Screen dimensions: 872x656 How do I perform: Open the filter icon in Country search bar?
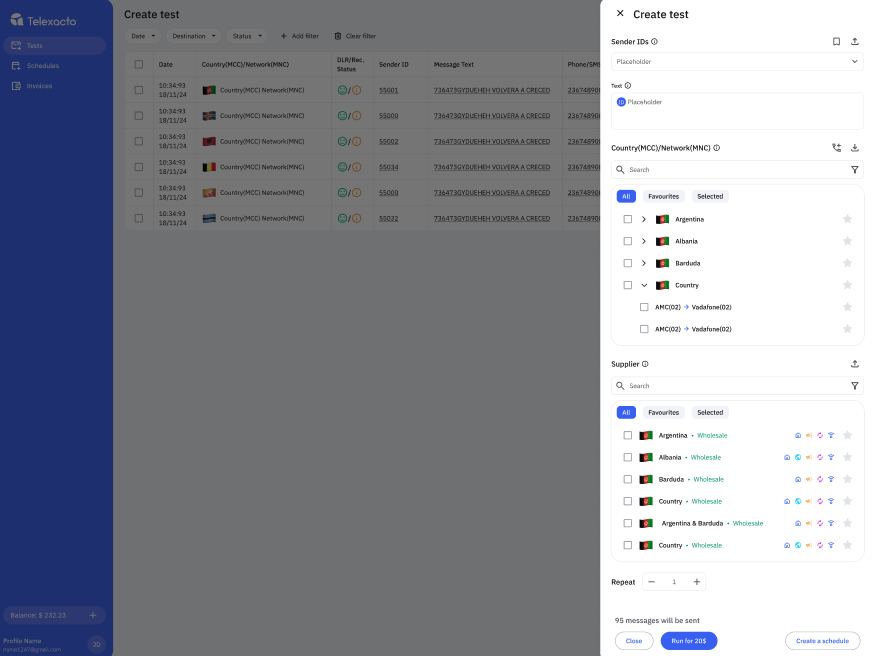tap(855, 169)
